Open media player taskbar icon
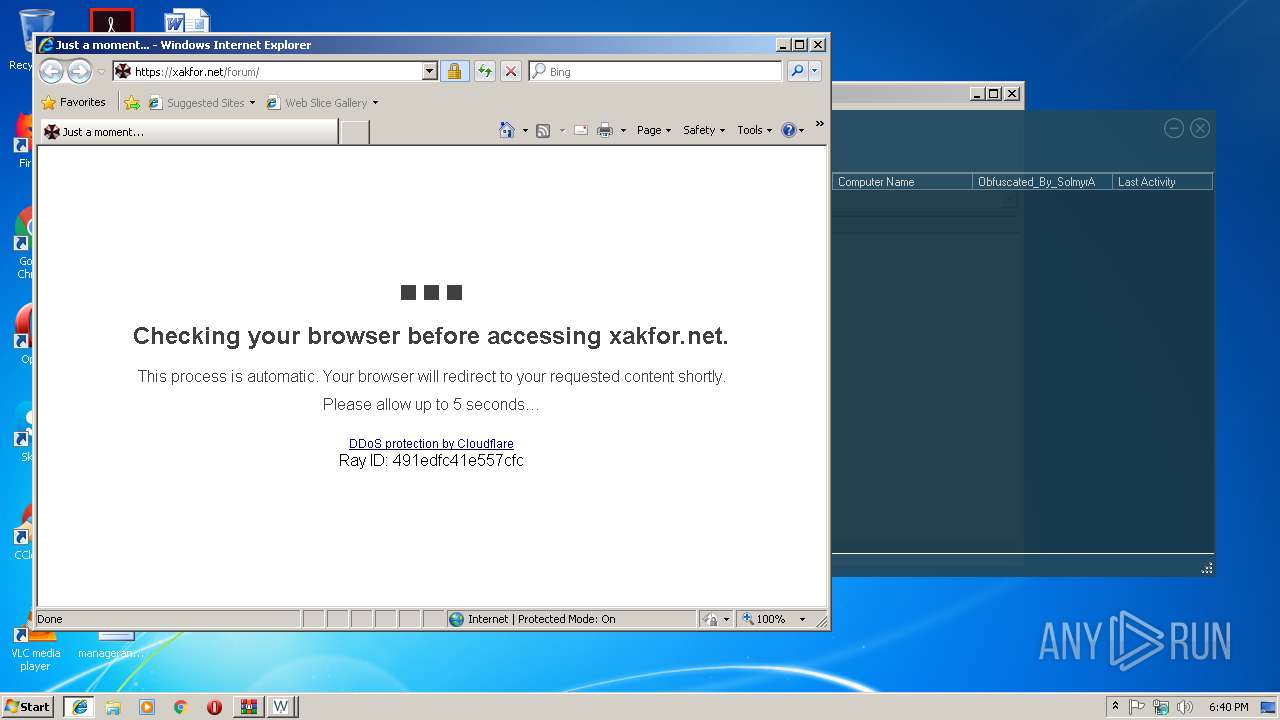Image resolution: width=1280 pixels, height=720 pixels. click(147, 706)
